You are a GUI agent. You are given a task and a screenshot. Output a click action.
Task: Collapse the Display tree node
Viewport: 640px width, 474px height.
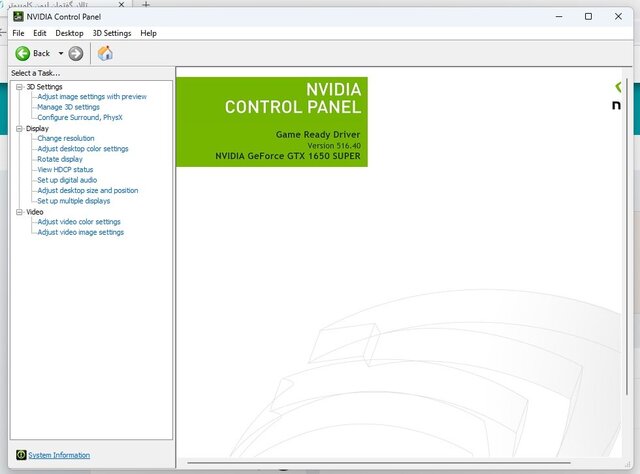pyautogui.click(x=19, y=128)
